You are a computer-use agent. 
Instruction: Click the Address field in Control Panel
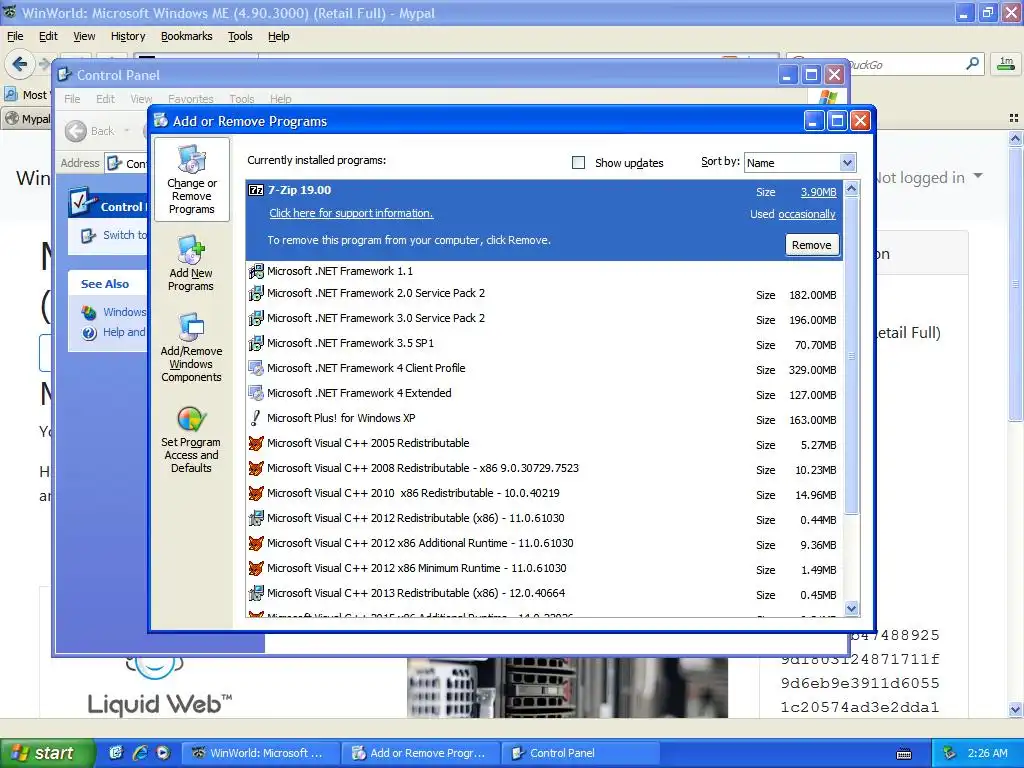(x=127, y=163)
